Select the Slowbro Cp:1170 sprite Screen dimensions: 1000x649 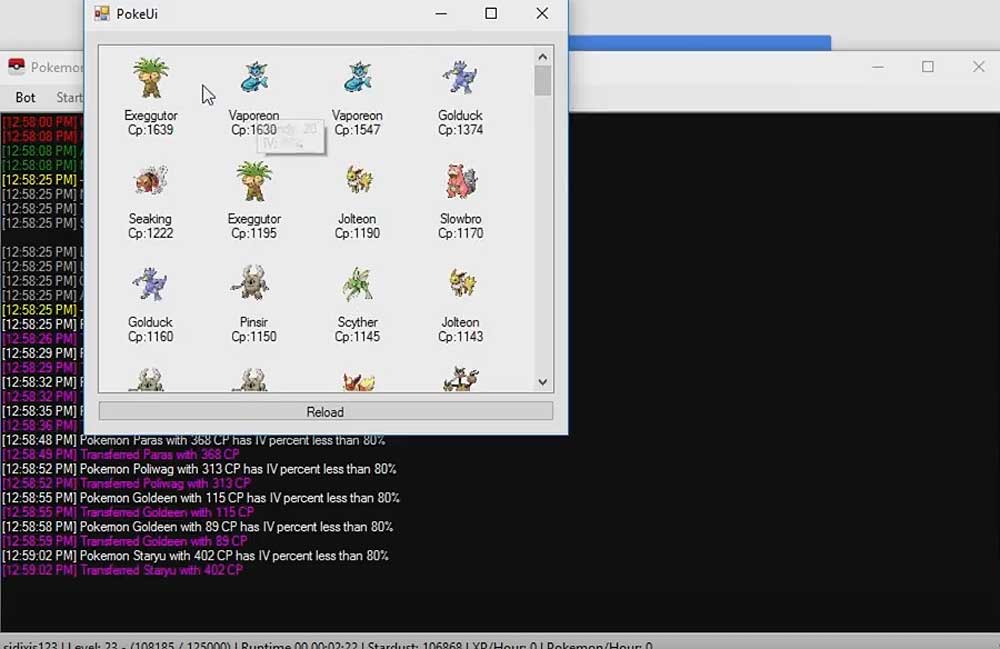point(460,181)
